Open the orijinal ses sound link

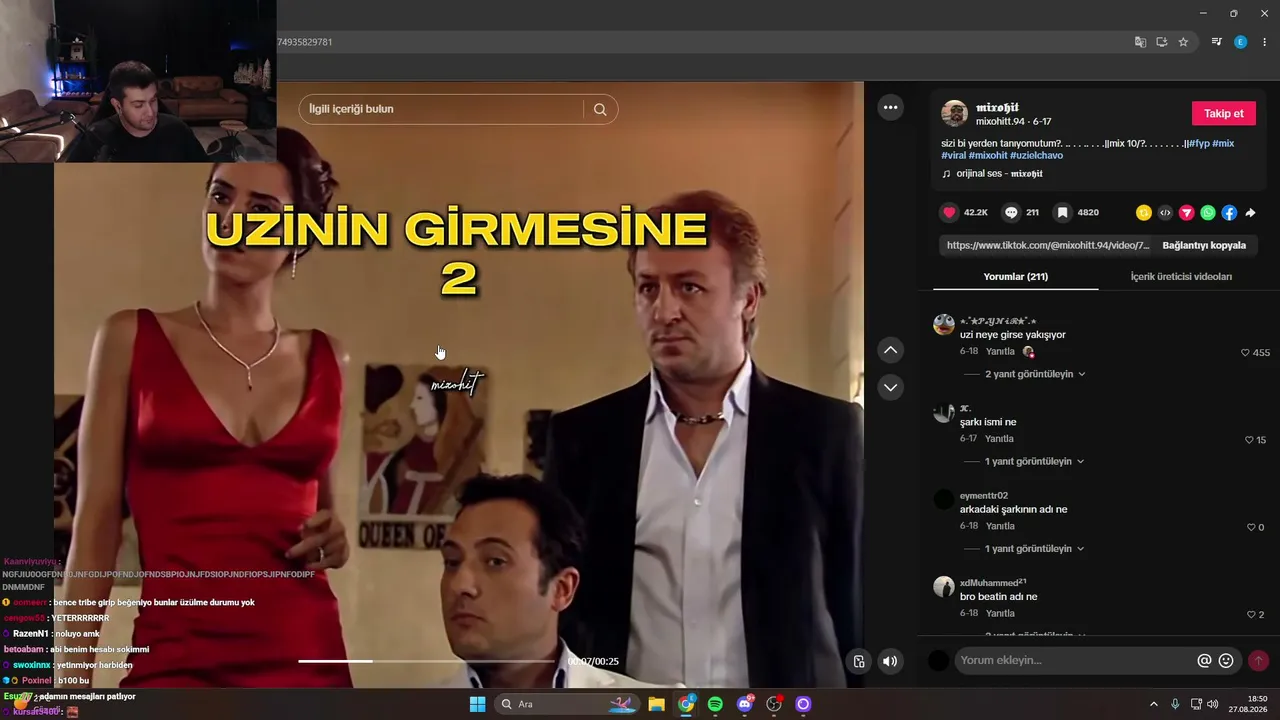point(999,174)
